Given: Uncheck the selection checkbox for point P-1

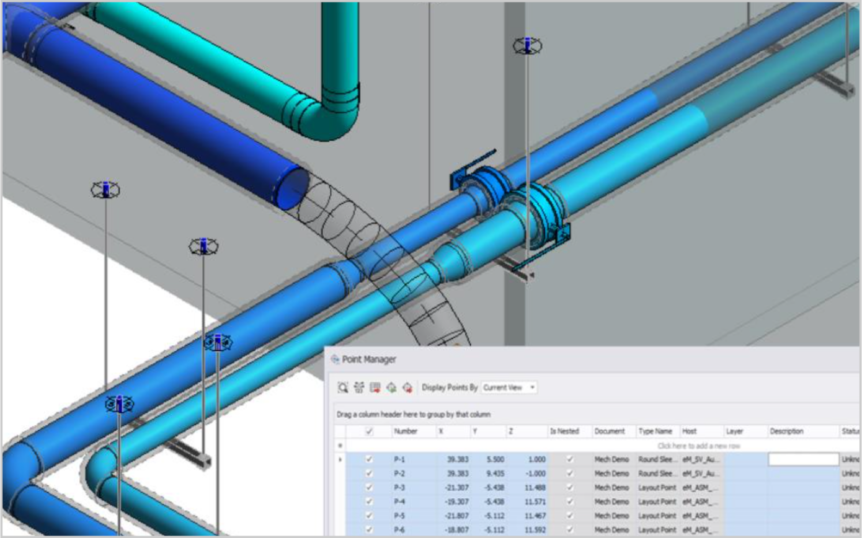Looking at the screenshot, I should 369,459.
